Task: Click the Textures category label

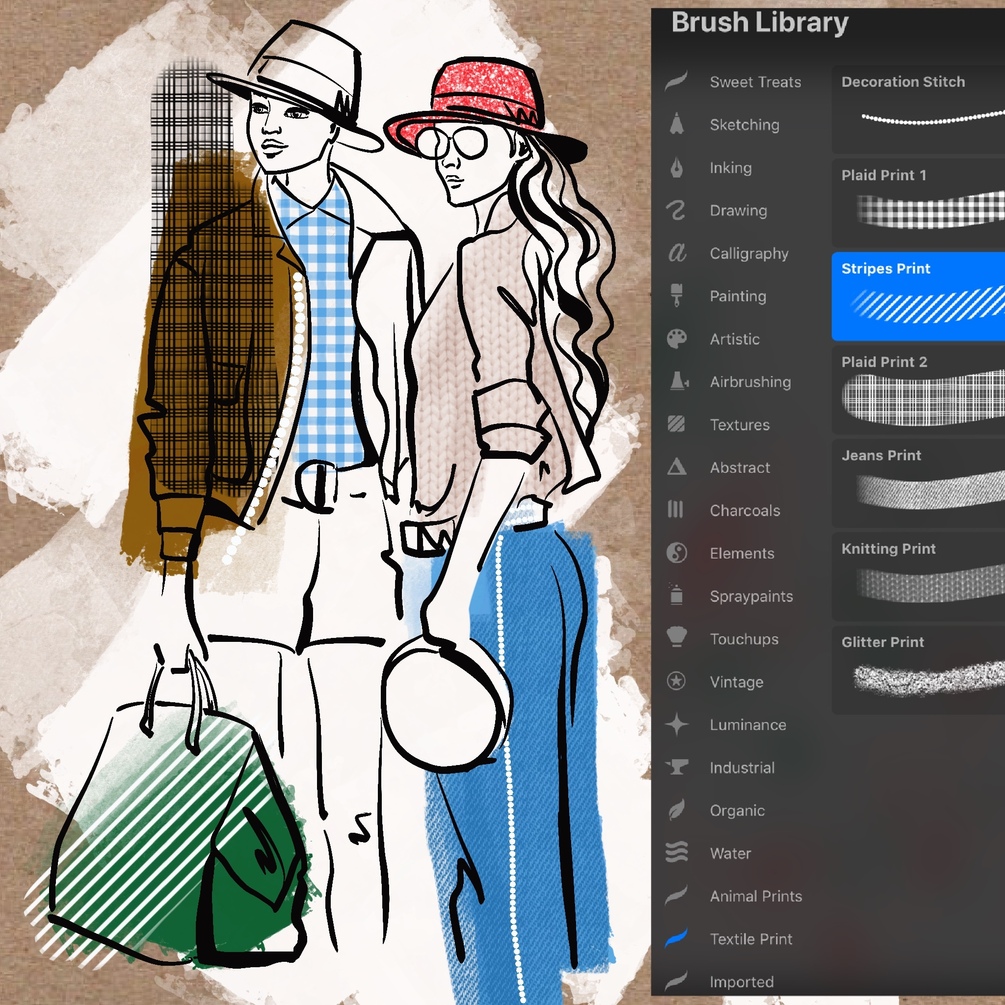Action: click(x=740, y=424)
